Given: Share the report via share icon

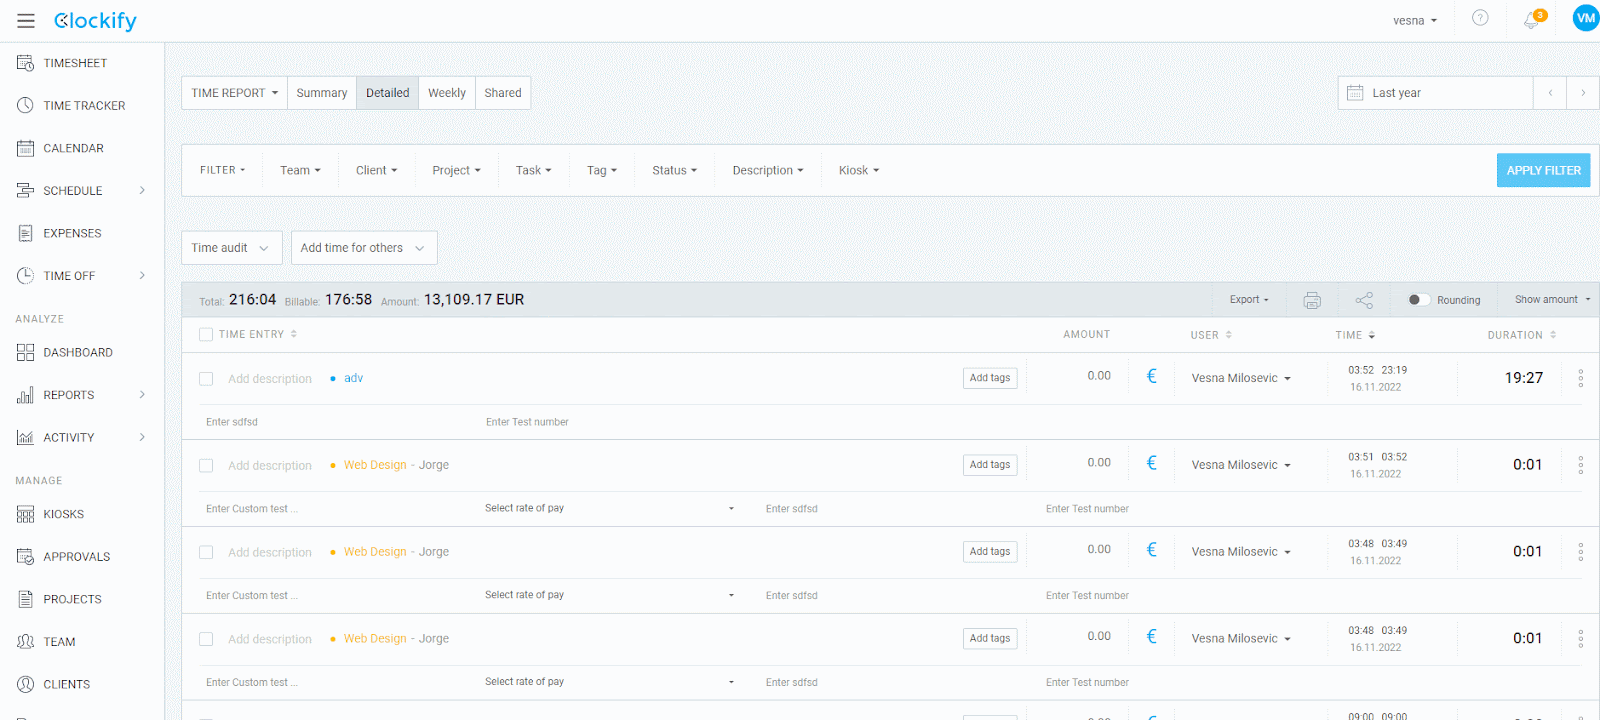Looking at the screenshot, I should pos(1364,300).
